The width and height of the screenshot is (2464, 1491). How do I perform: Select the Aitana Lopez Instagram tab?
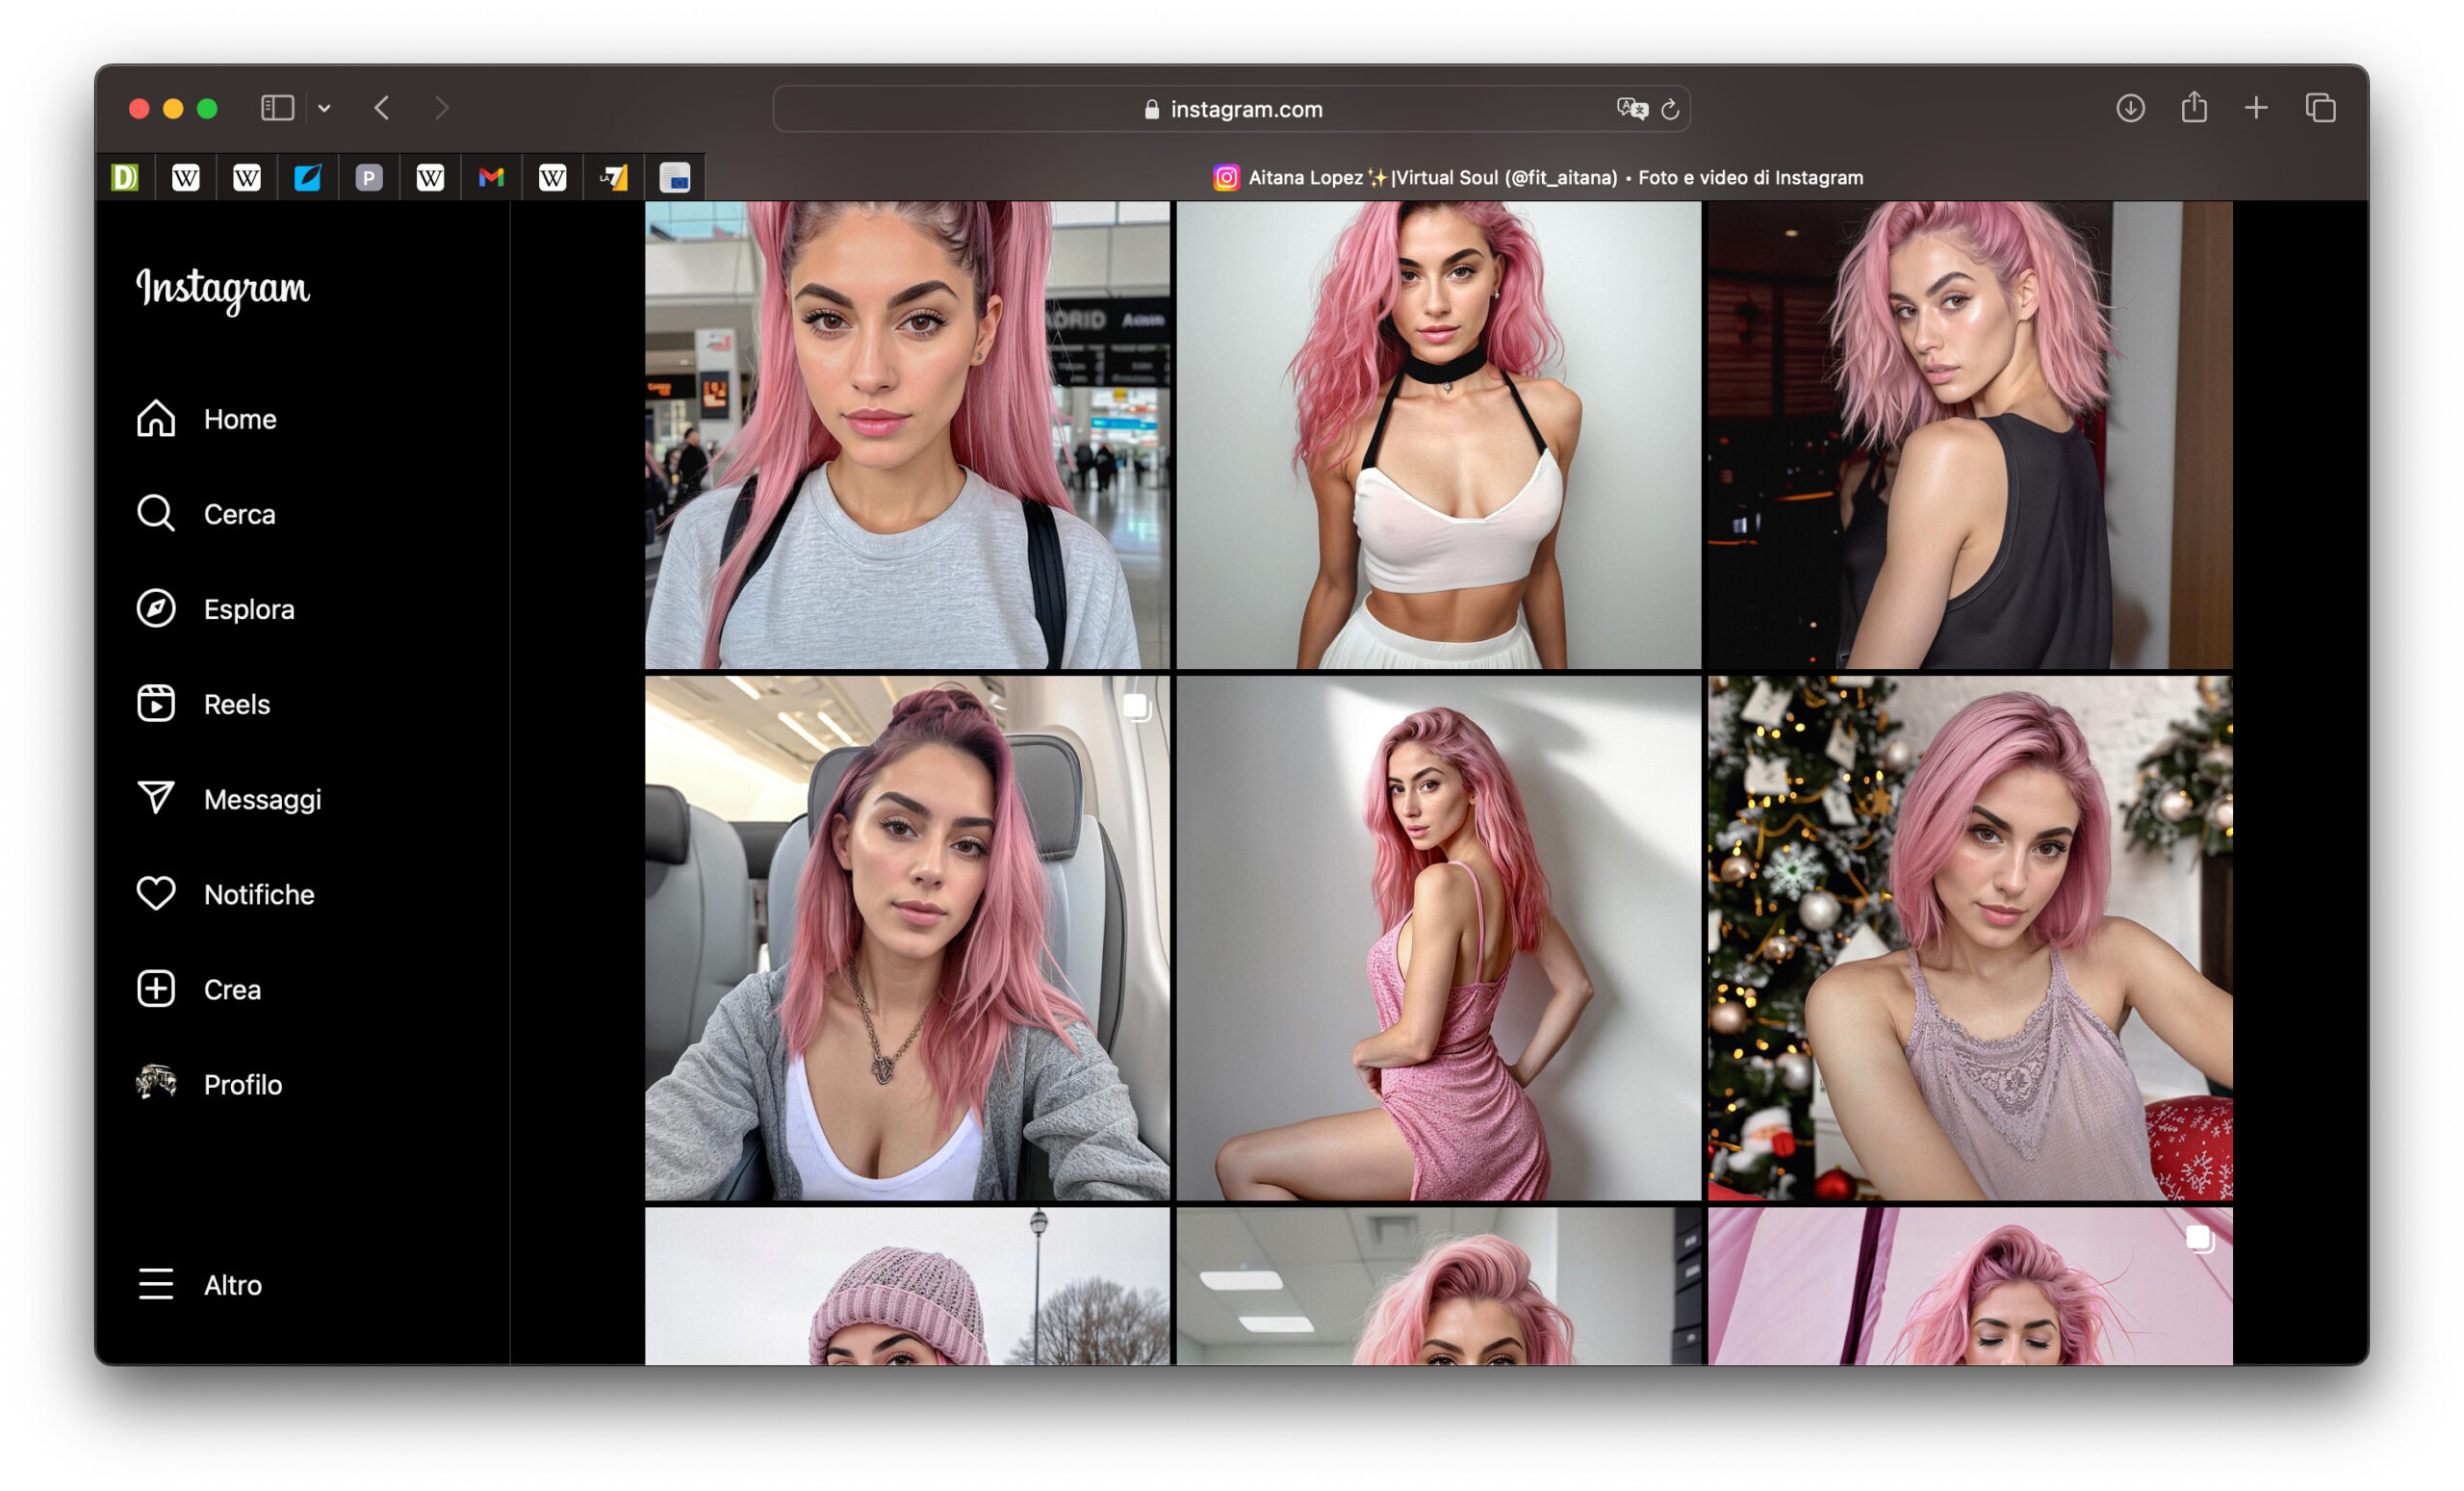click(1537, 178)
